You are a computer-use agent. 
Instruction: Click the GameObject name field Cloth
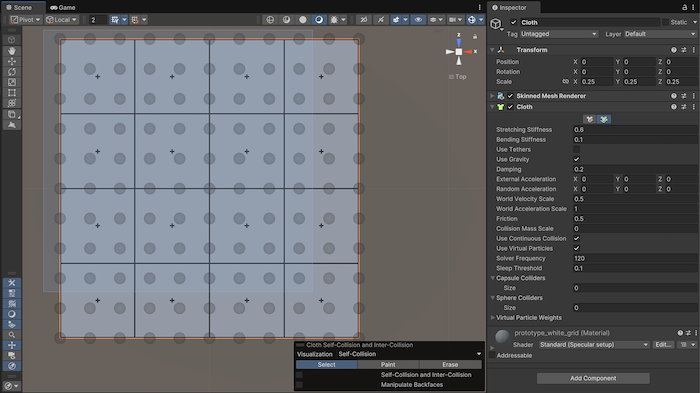coord(589,22)
